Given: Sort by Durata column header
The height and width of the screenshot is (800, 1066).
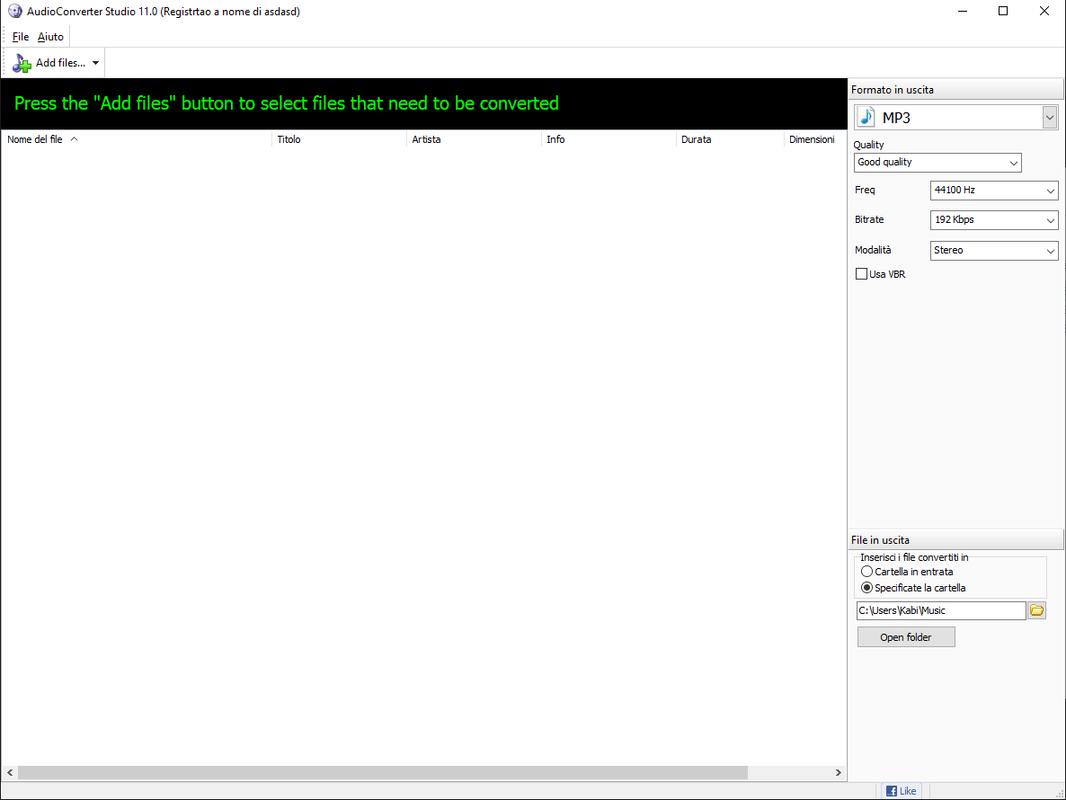Looking at the screenshot, I should [730, 139].
